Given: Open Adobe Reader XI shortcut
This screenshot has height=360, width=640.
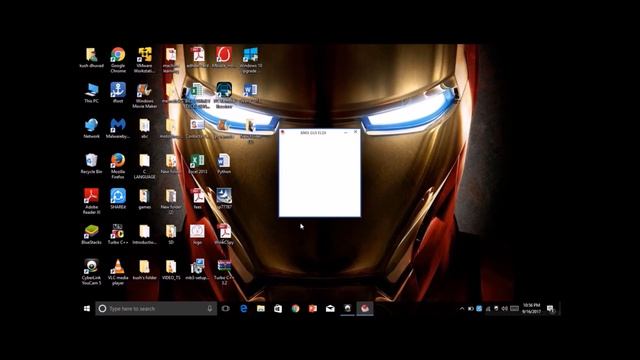Looking at the screenshot, I should [91, 201].
